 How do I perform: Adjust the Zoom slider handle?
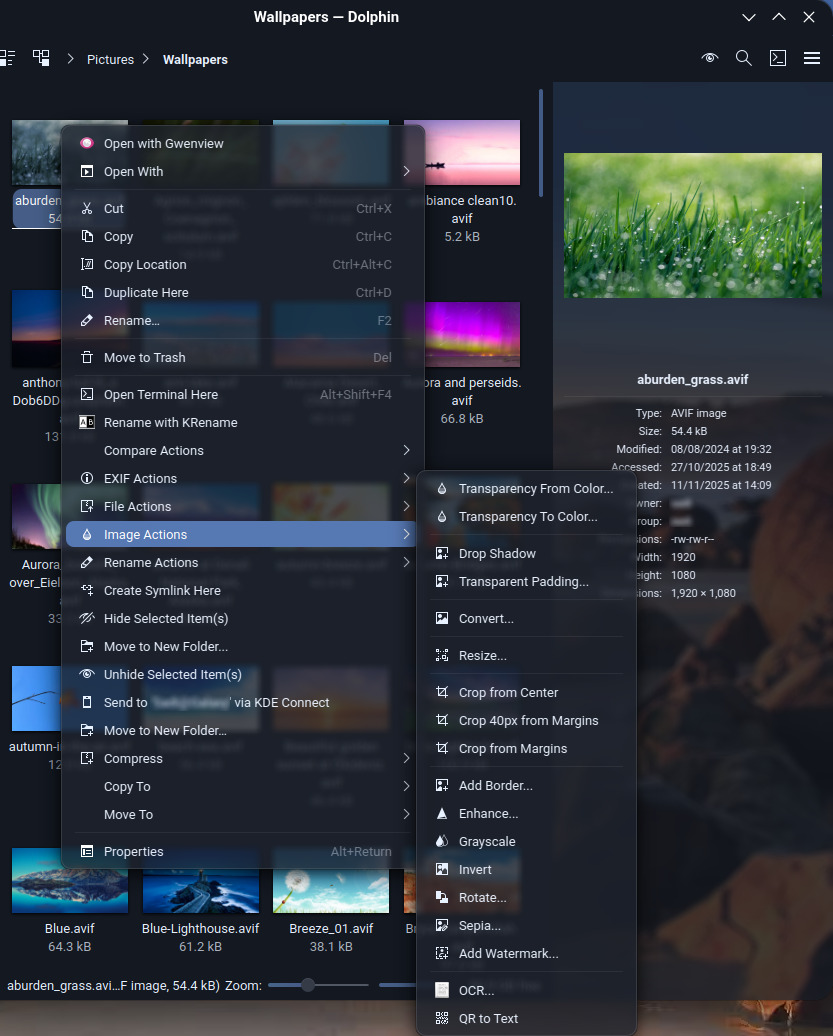pyautogui.click(x=308, y=985)
